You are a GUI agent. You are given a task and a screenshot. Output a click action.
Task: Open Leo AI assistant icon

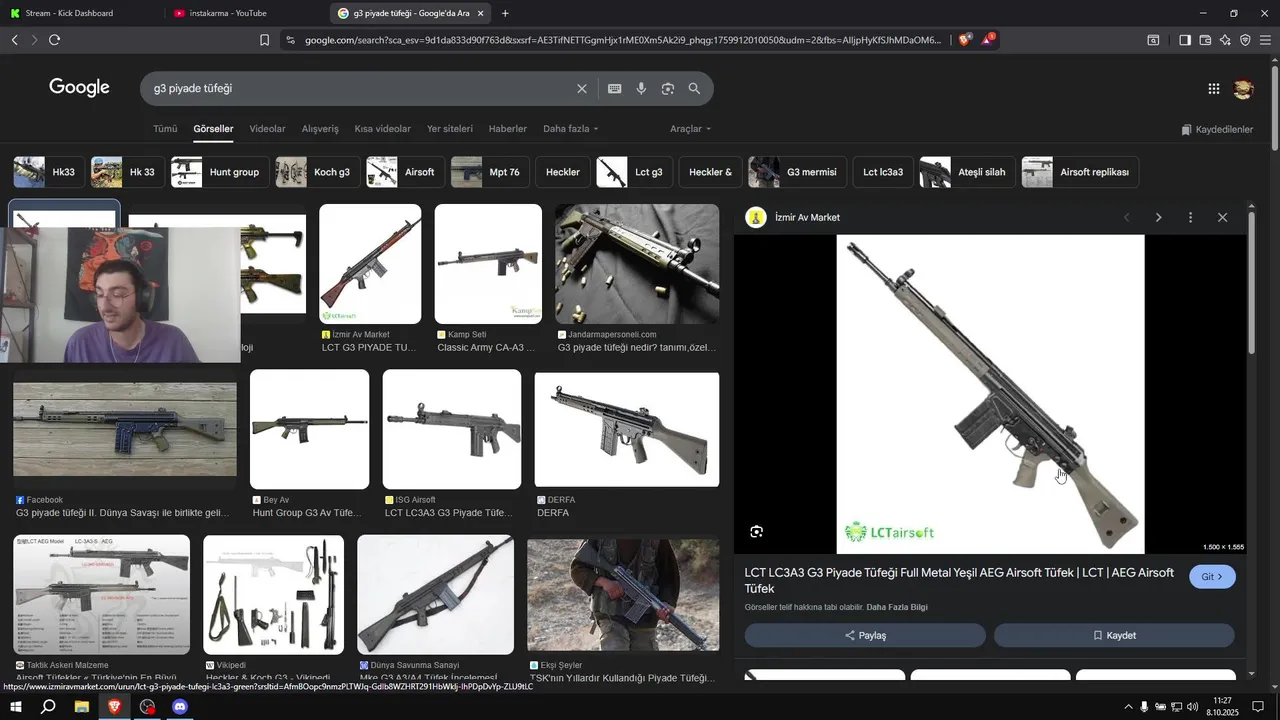(x=1225, y=40)
